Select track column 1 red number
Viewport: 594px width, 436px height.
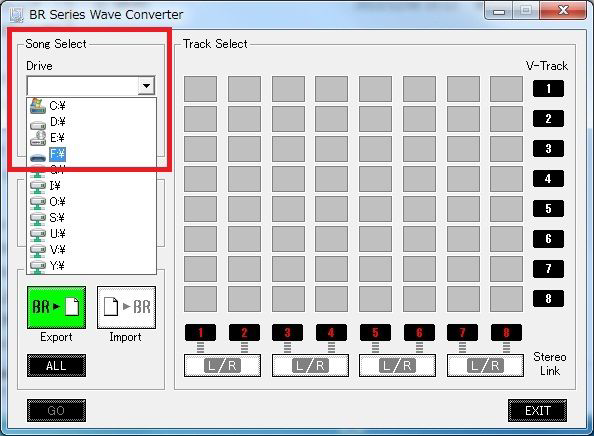point(200,333)
